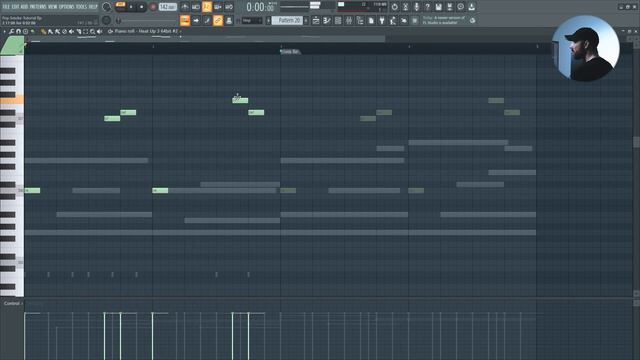Open the target channel selector before Piano roll title

(x=110, y=31)
